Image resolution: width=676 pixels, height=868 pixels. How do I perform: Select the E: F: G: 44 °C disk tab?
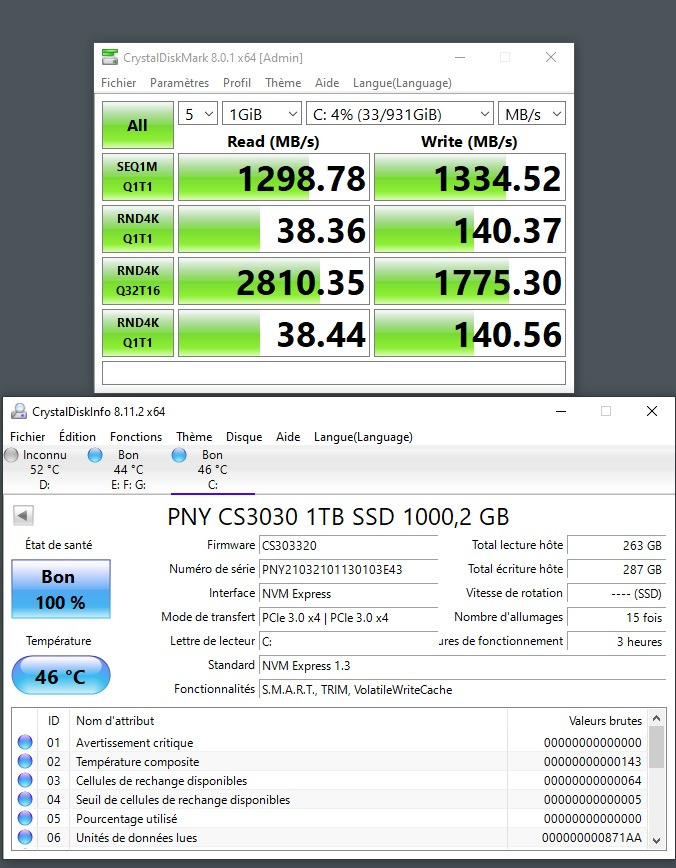[x=127, y=469]
